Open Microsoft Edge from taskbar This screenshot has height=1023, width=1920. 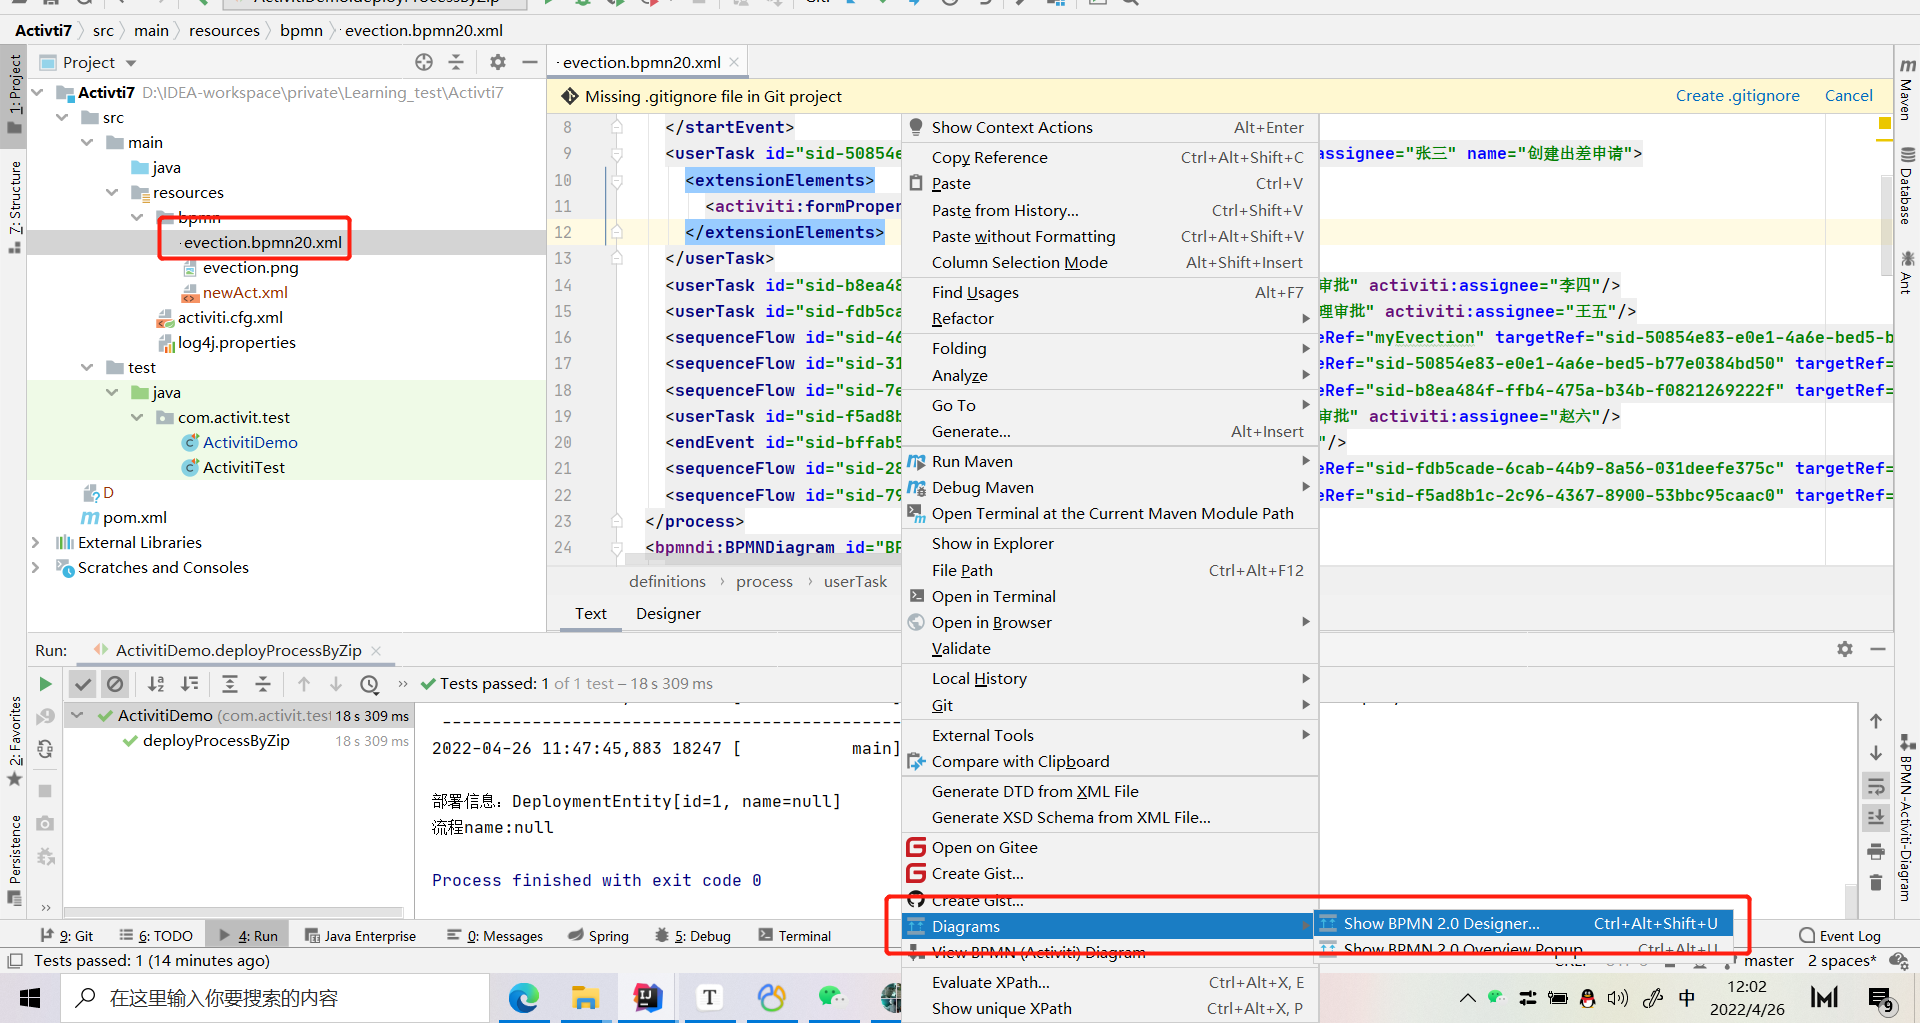coord(524,997)
